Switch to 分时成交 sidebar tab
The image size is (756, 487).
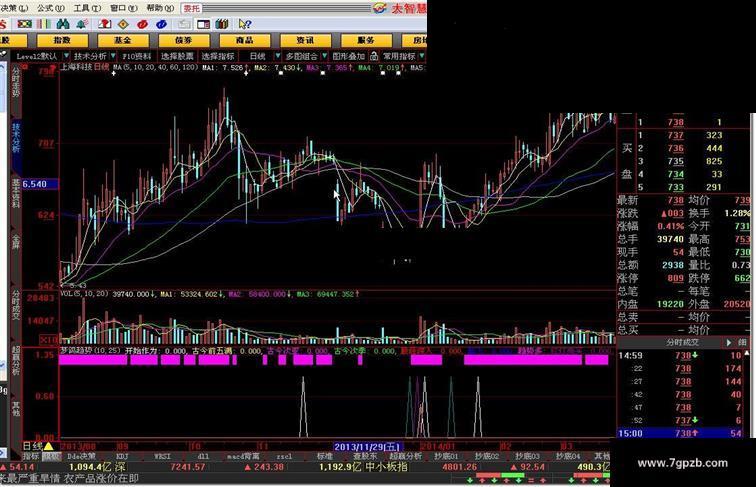(16, 306)
